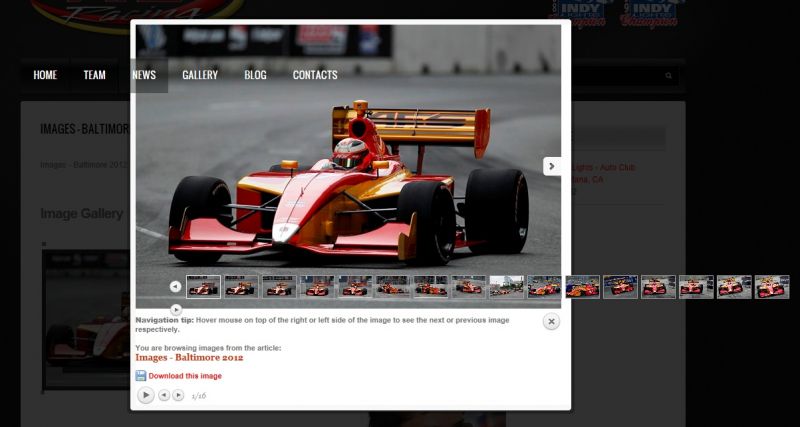This screenshot has width=800, height=427.
Task: Select the twelfth thumbnail in the strip
Action: (x=620, y=287)
